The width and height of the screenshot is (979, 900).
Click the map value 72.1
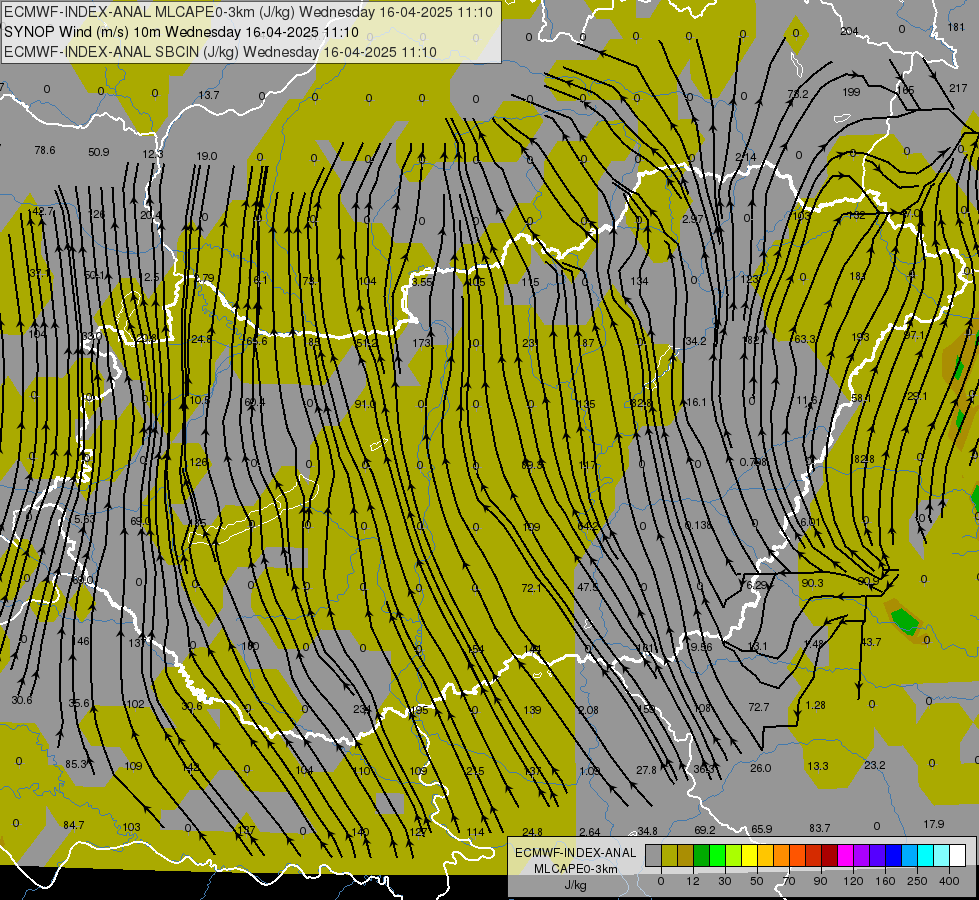[531, 588]
